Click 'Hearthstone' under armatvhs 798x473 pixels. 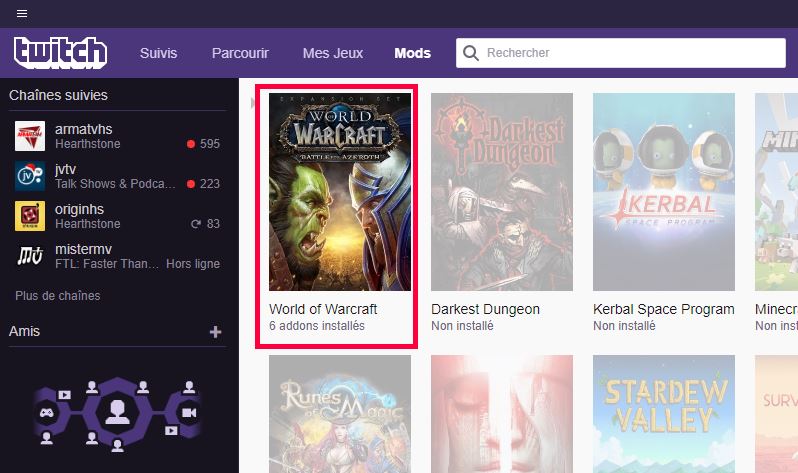point(88,144)
